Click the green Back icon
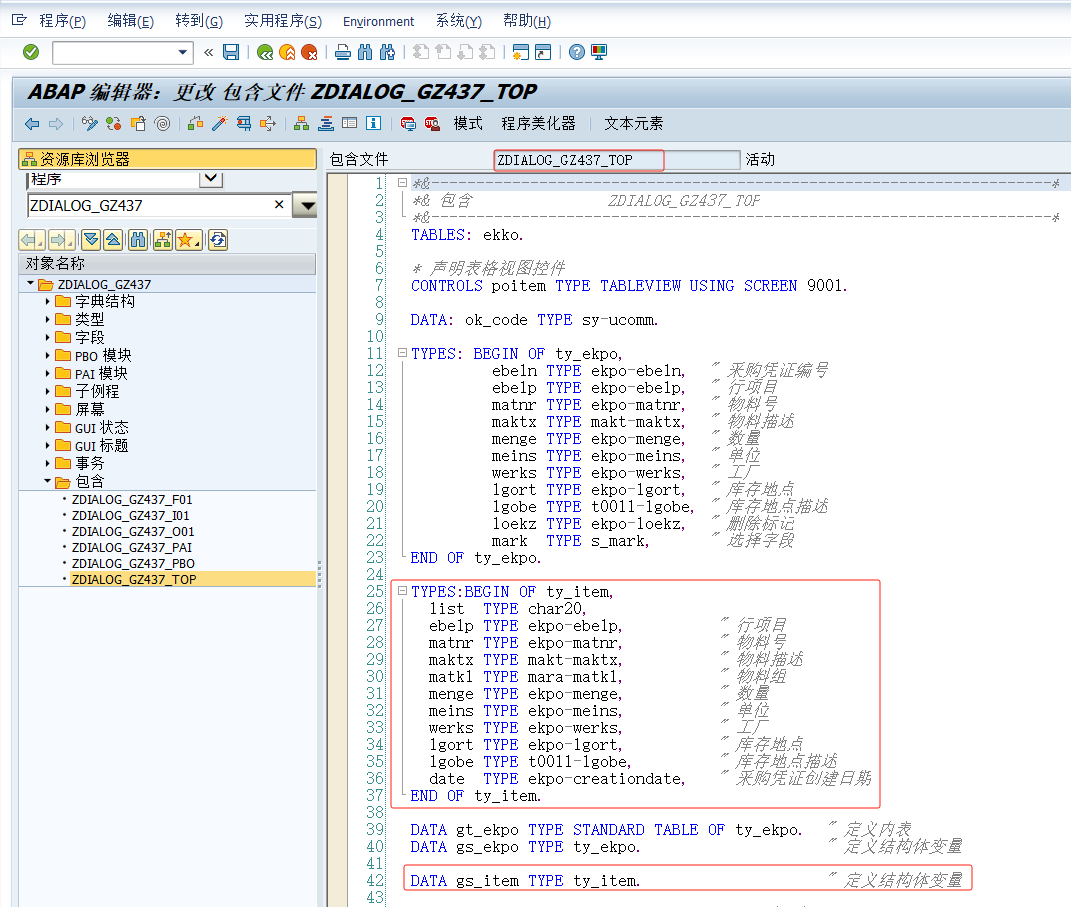This screenshot has height=907, width=1071. tap(265, 52)
